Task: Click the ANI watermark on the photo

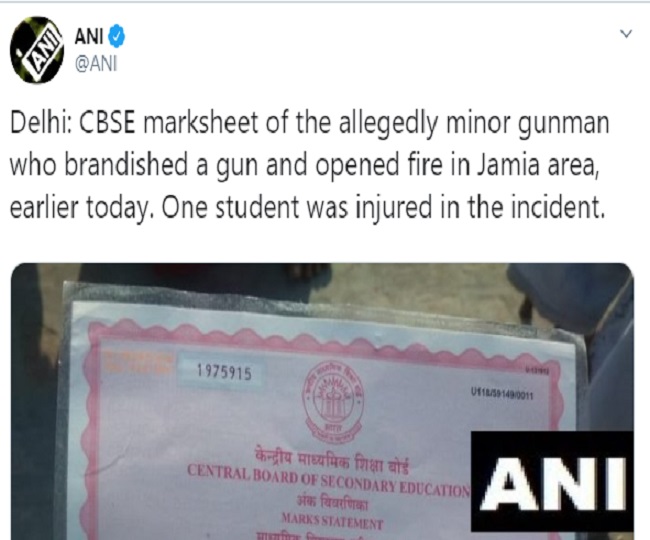Action: 552,482
